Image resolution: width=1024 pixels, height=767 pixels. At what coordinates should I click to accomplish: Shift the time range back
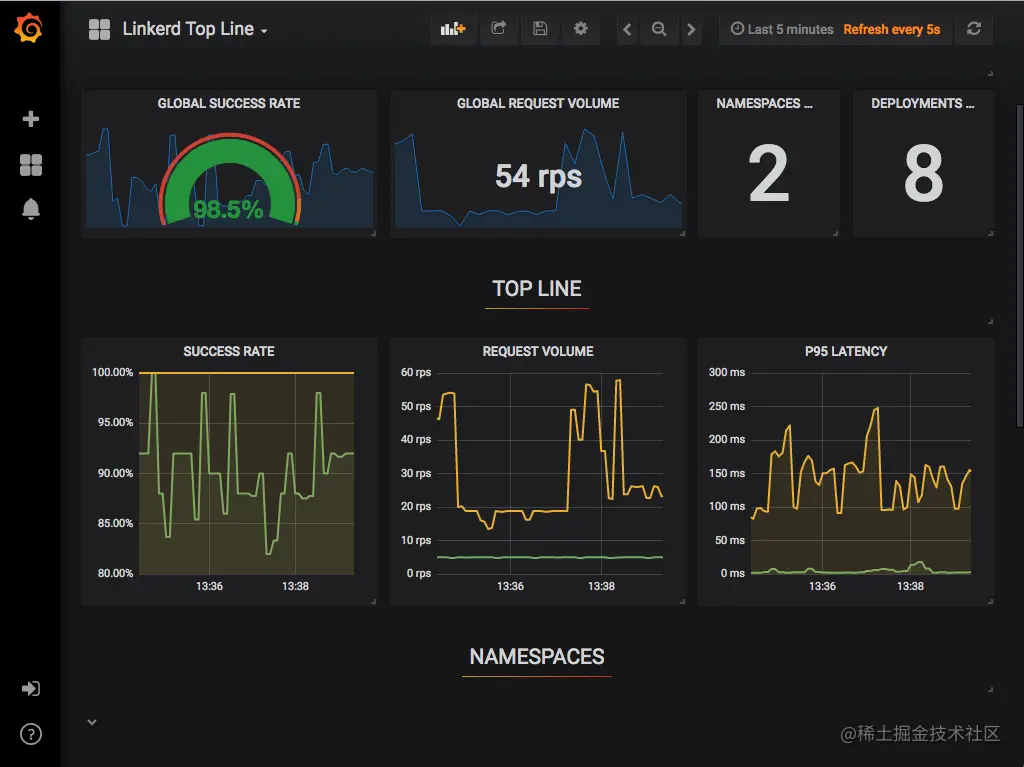pyautogui.click(x=626, y=29)
